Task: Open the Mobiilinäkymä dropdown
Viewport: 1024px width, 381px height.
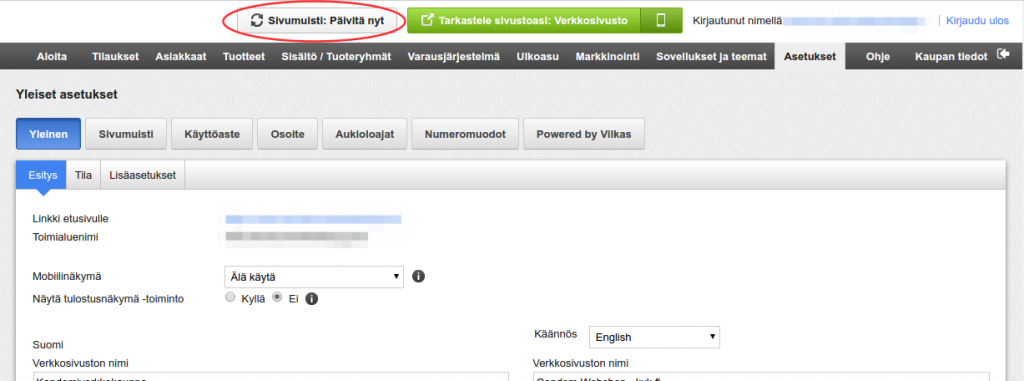Action: tap(313, 276)
